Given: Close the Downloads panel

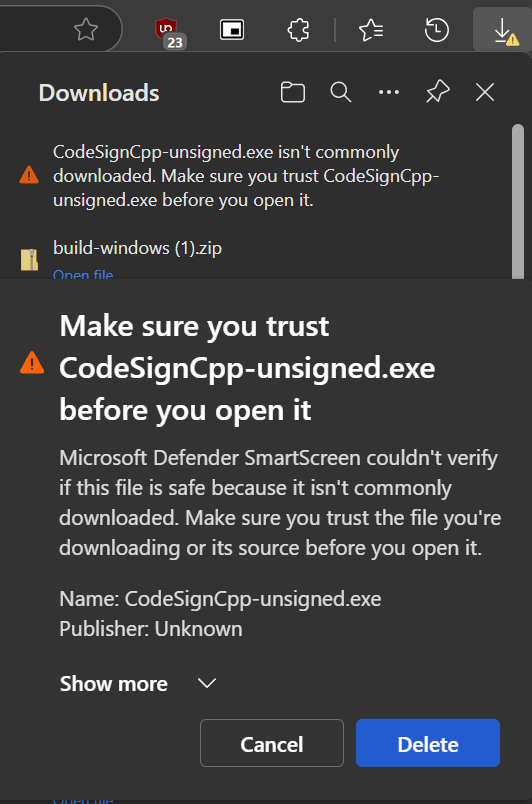Looking at the screenshot, I should 485,92.
